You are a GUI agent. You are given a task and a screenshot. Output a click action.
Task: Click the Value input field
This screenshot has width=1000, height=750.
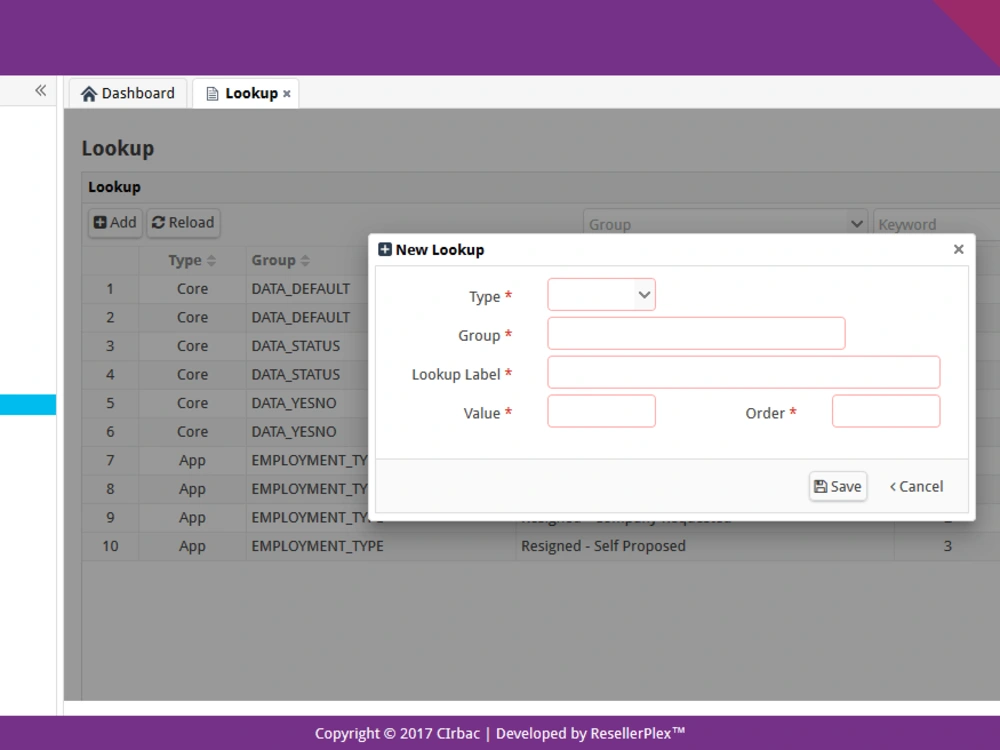(601, 410)
